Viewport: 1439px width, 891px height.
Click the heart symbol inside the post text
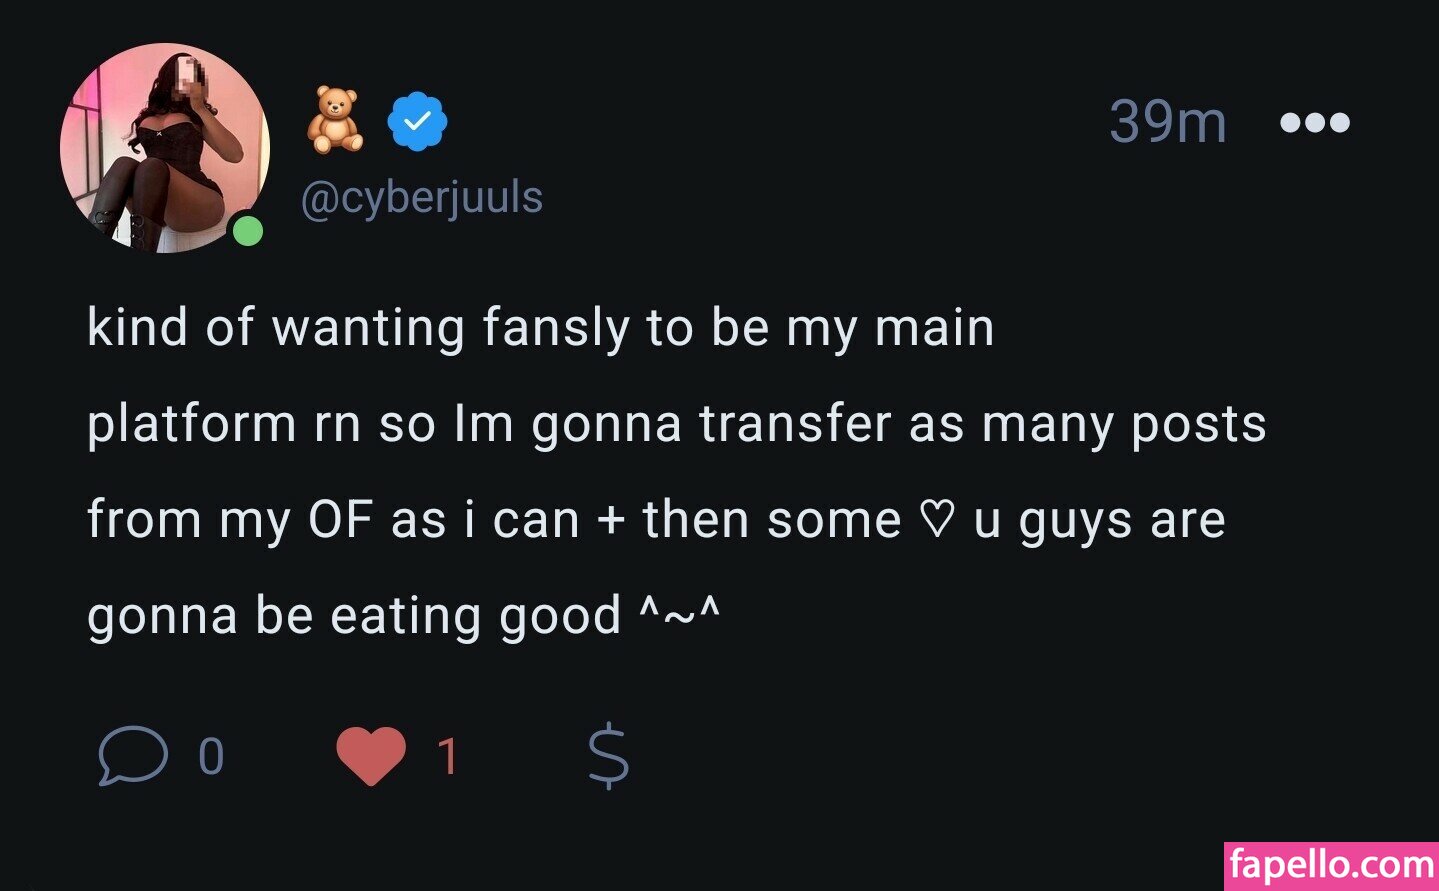[x=936, y=521]
